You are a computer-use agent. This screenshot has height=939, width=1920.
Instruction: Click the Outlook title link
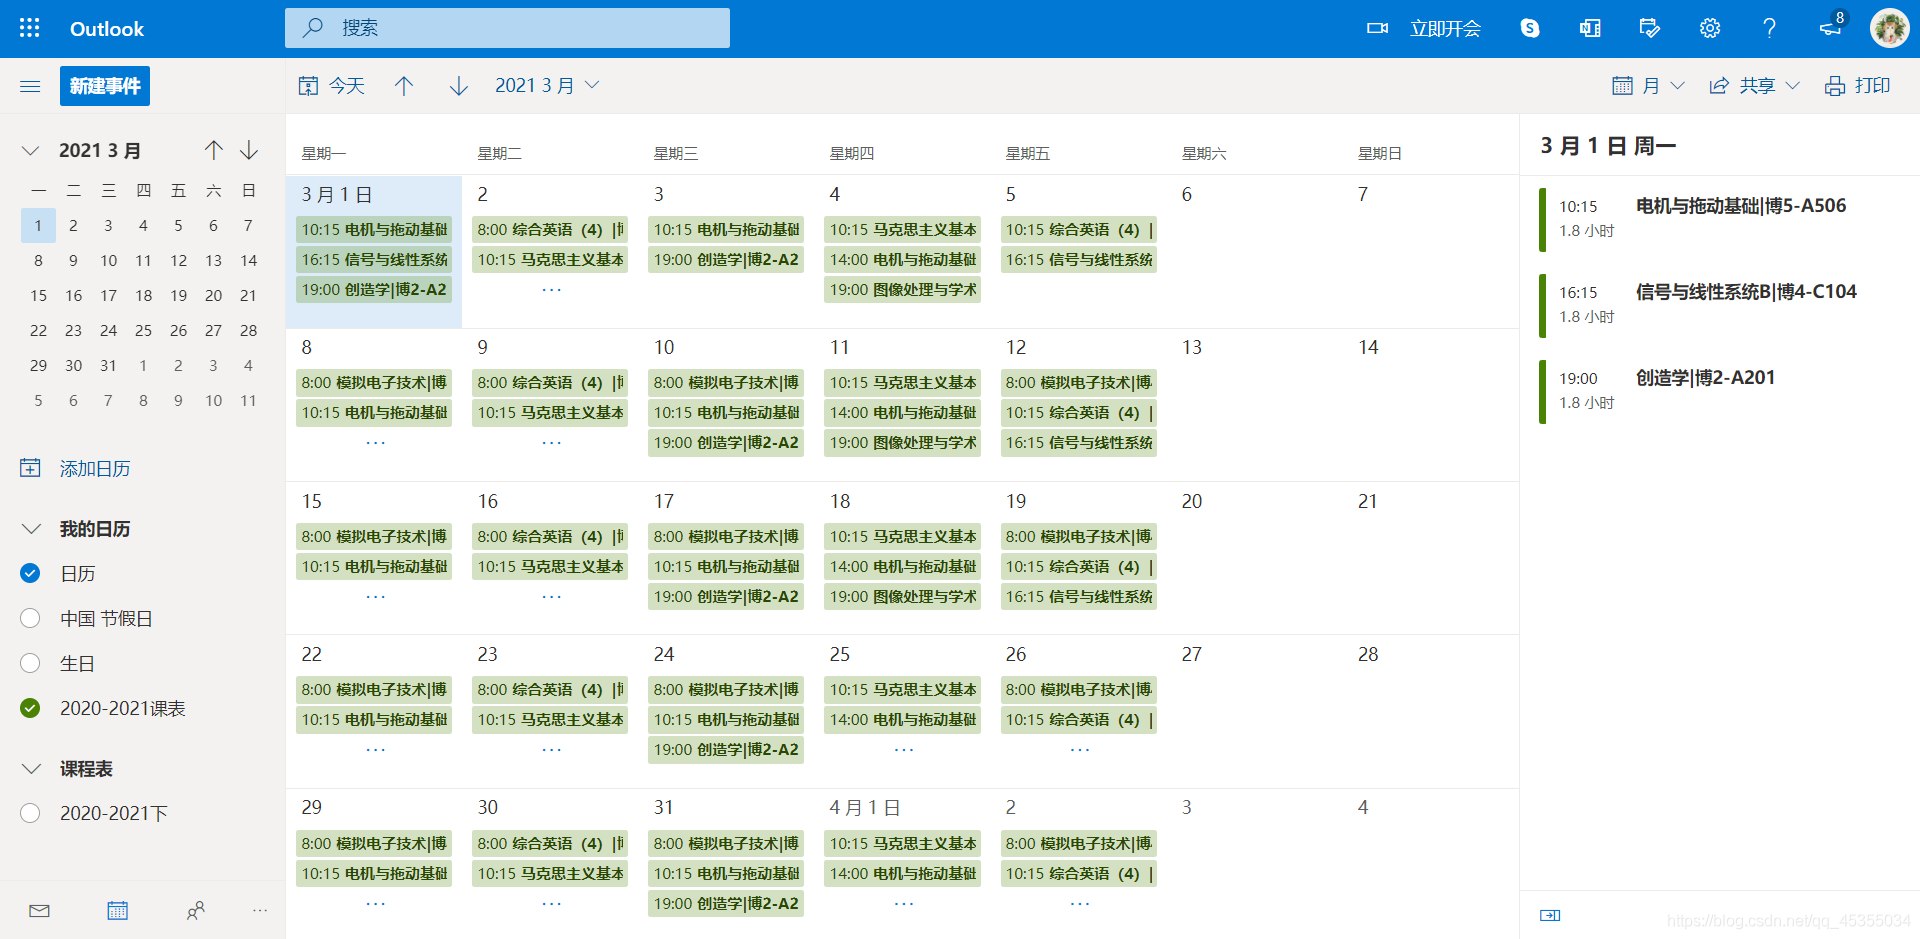pyautogui.click(x=107, y=29)
